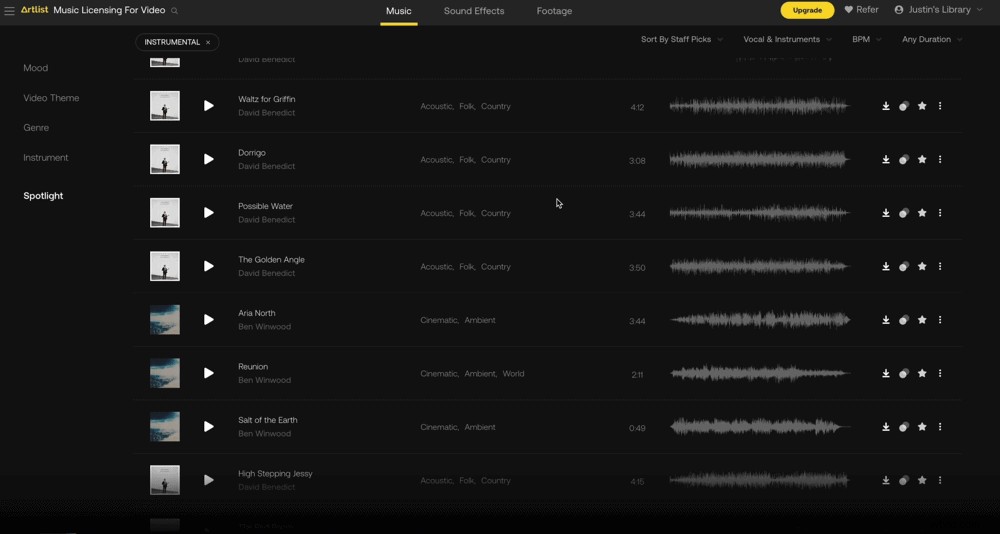Play the Dorrigo track
This screenshot has width=1000, height=534.
point(209,159)
